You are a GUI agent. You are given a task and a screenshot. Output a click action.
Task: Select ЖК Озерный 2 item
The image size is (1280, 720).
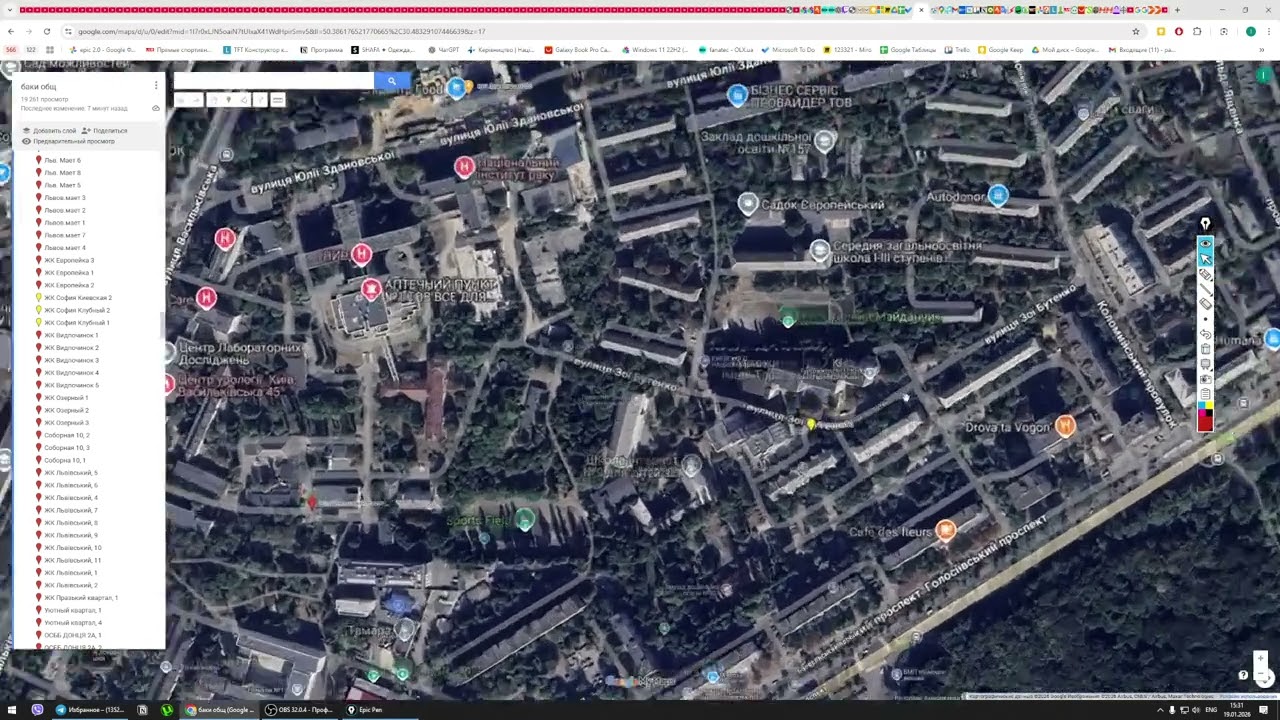[67, 410]
